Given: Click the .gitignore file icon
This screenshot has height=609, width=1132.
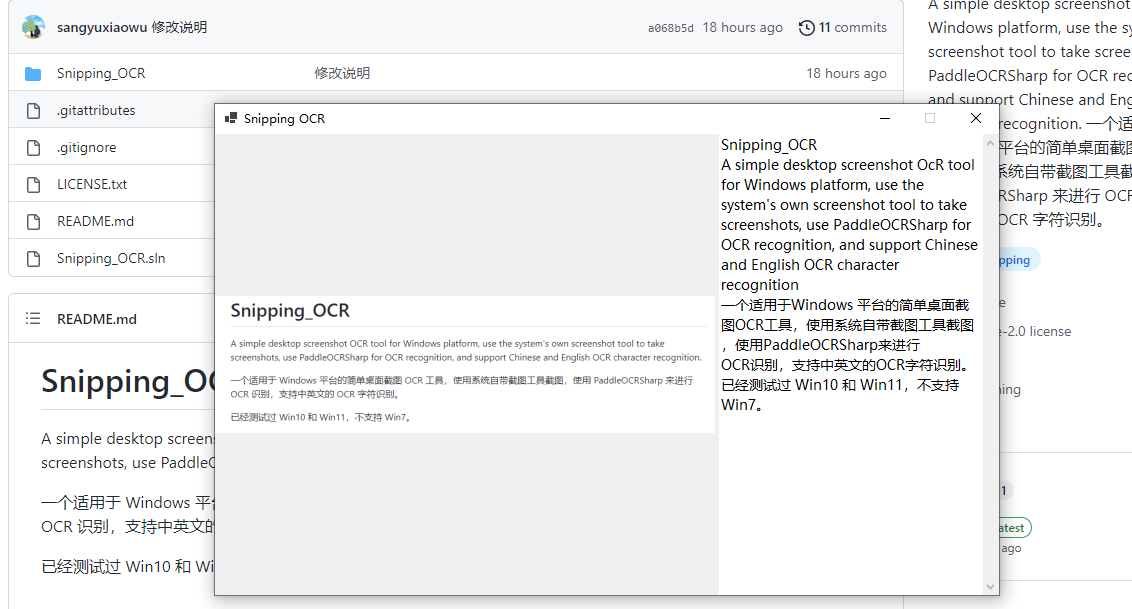Looking at the screenshot, I should [33, 147].
